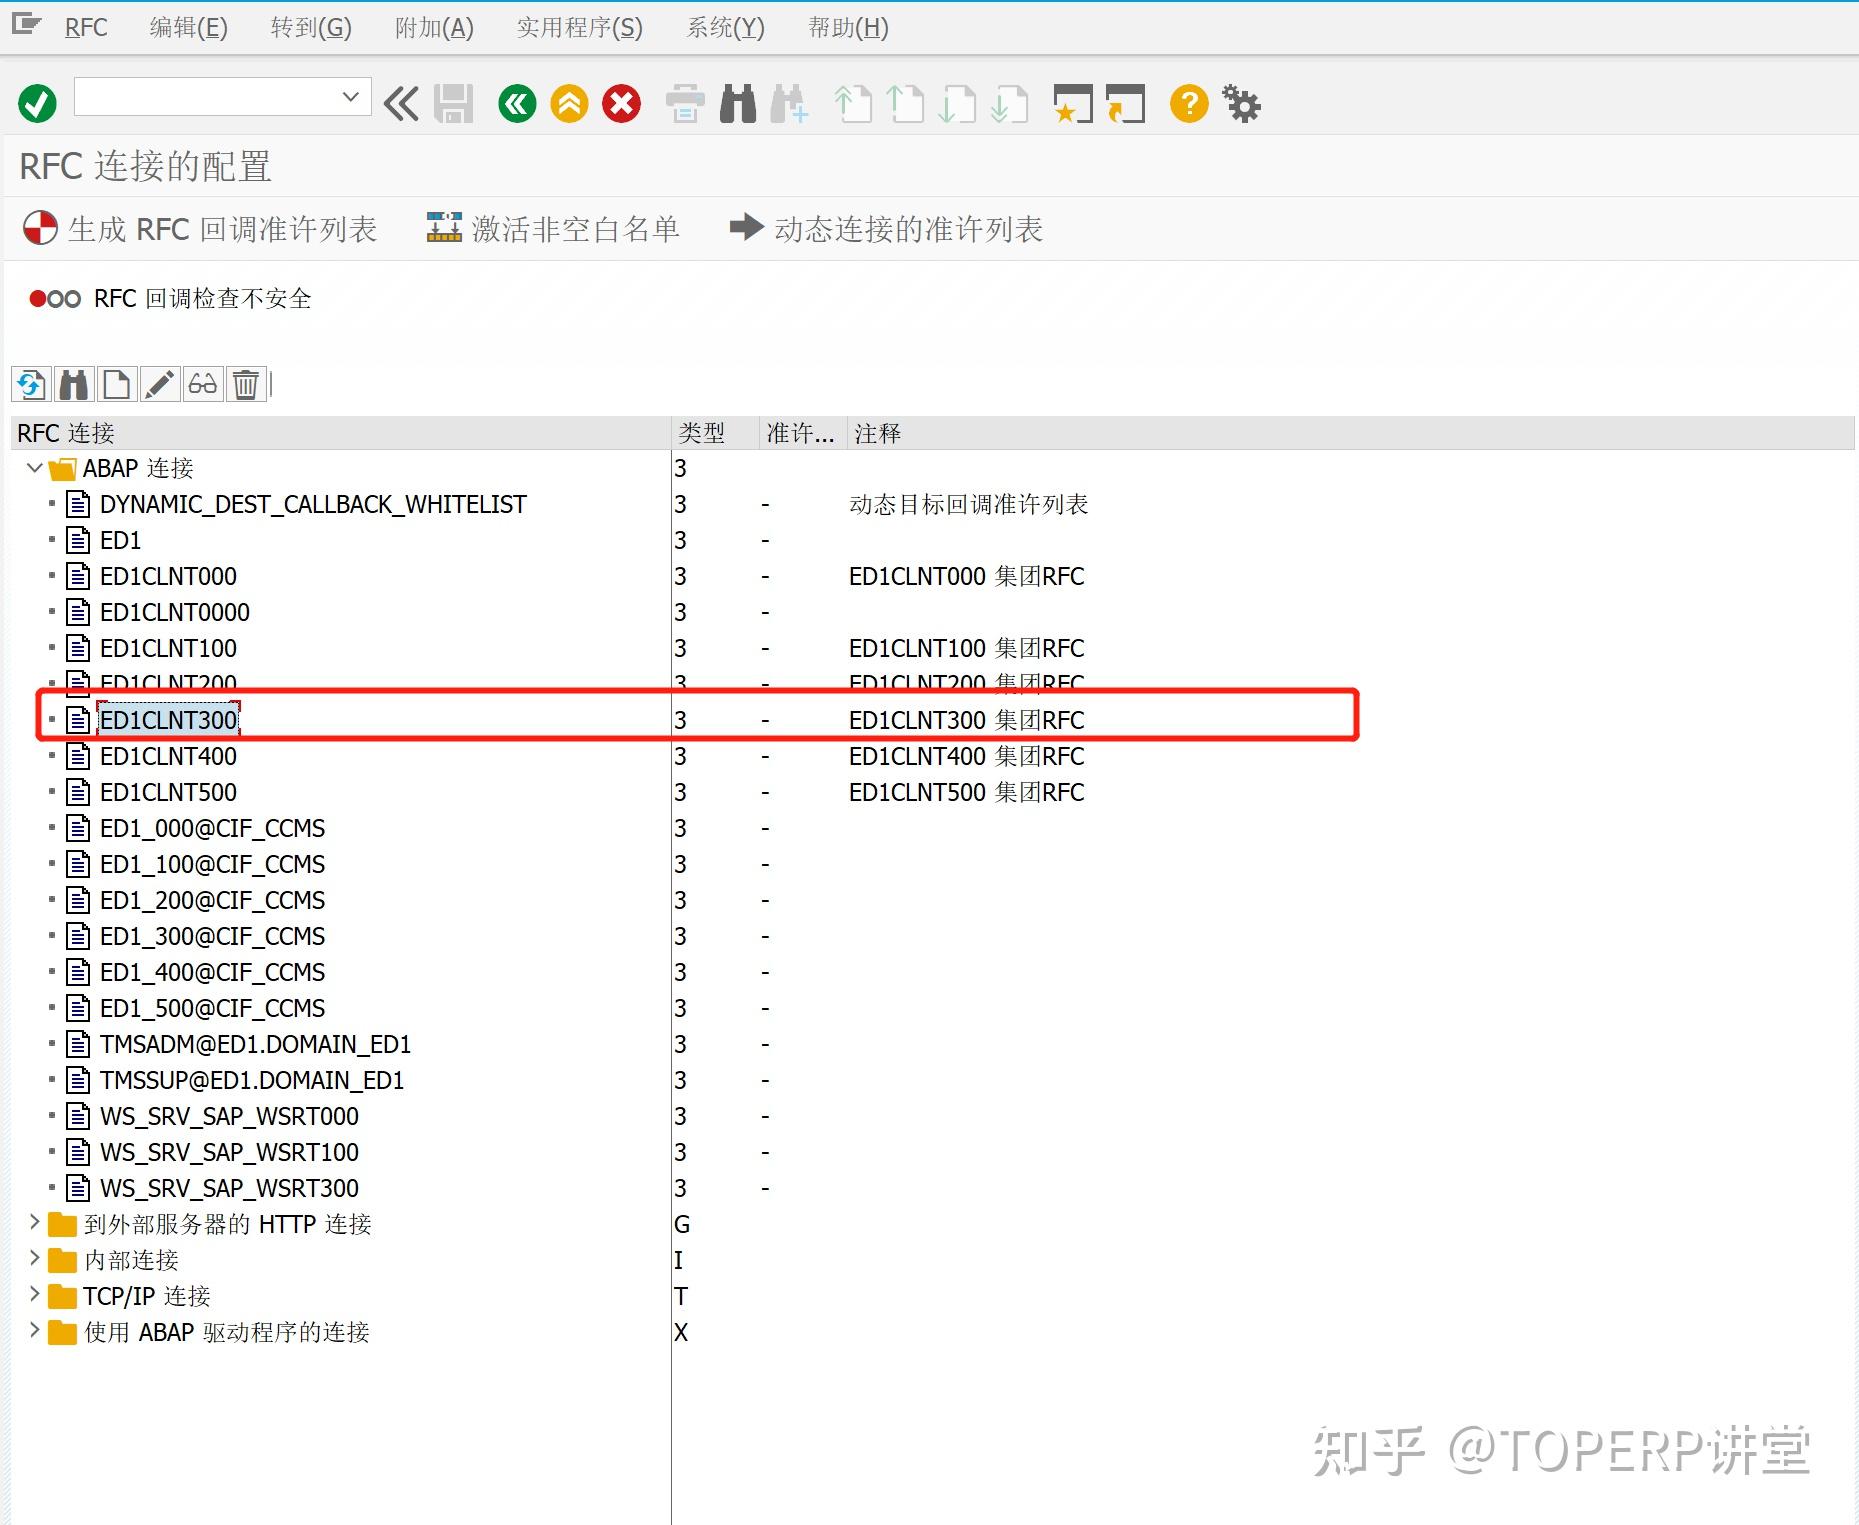Collapse the ABAP 连接 folder
The width and height of the screenshot is (1859, 1525).
click(35, 467)
